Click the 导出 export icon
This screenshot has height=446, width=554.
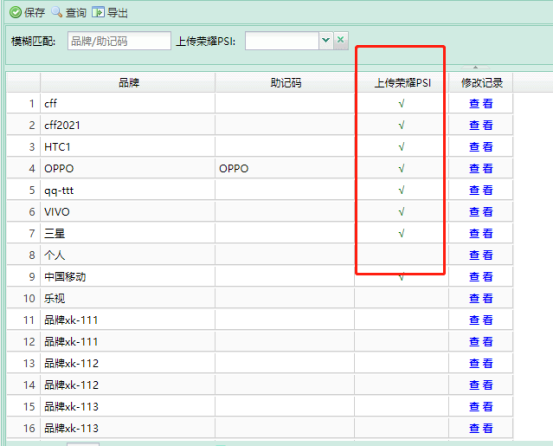[98, 12]
